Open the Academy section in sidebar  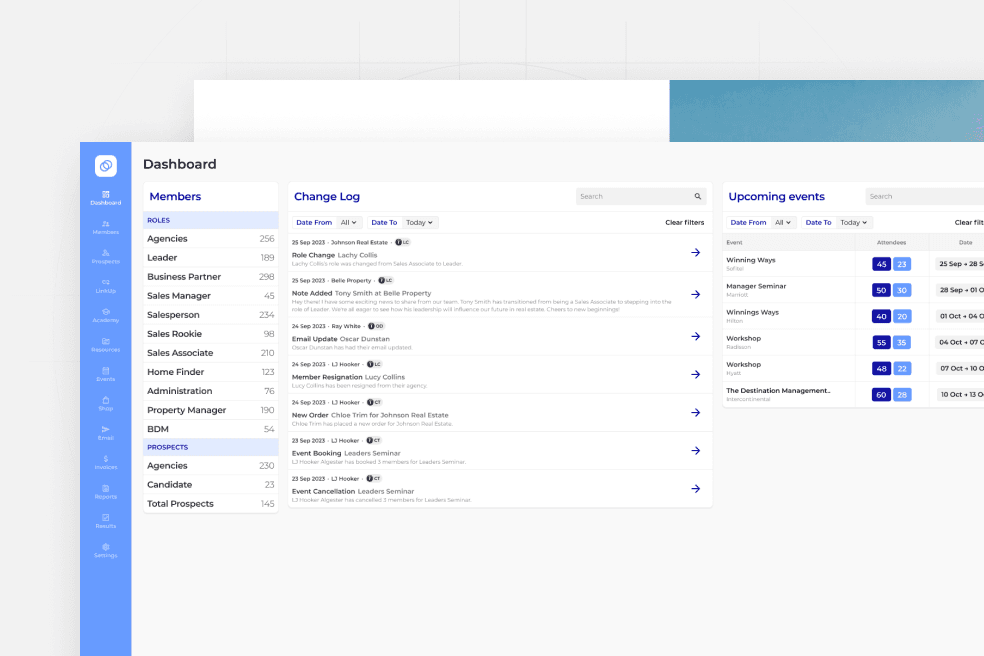[x=105, y=315]
